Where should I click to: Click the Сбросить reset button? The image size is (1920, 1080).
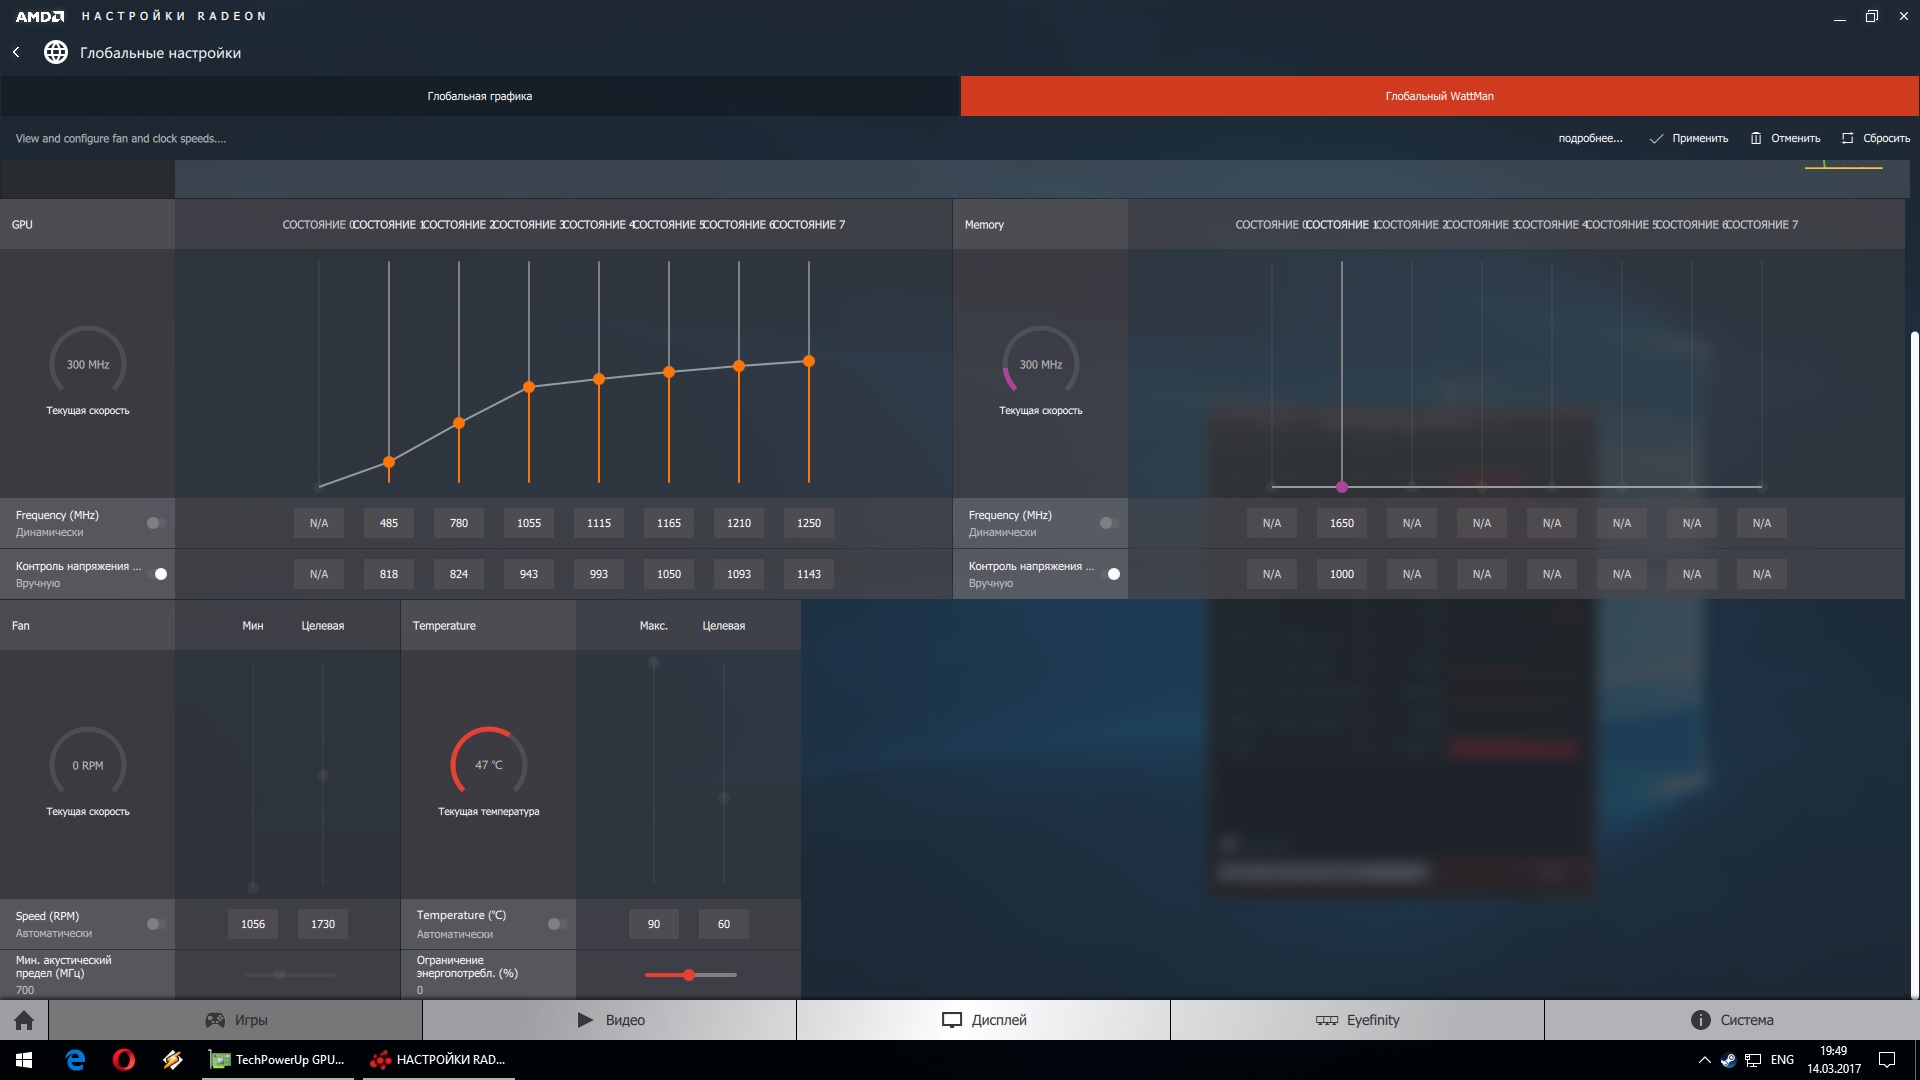[x=1876, y=138]
